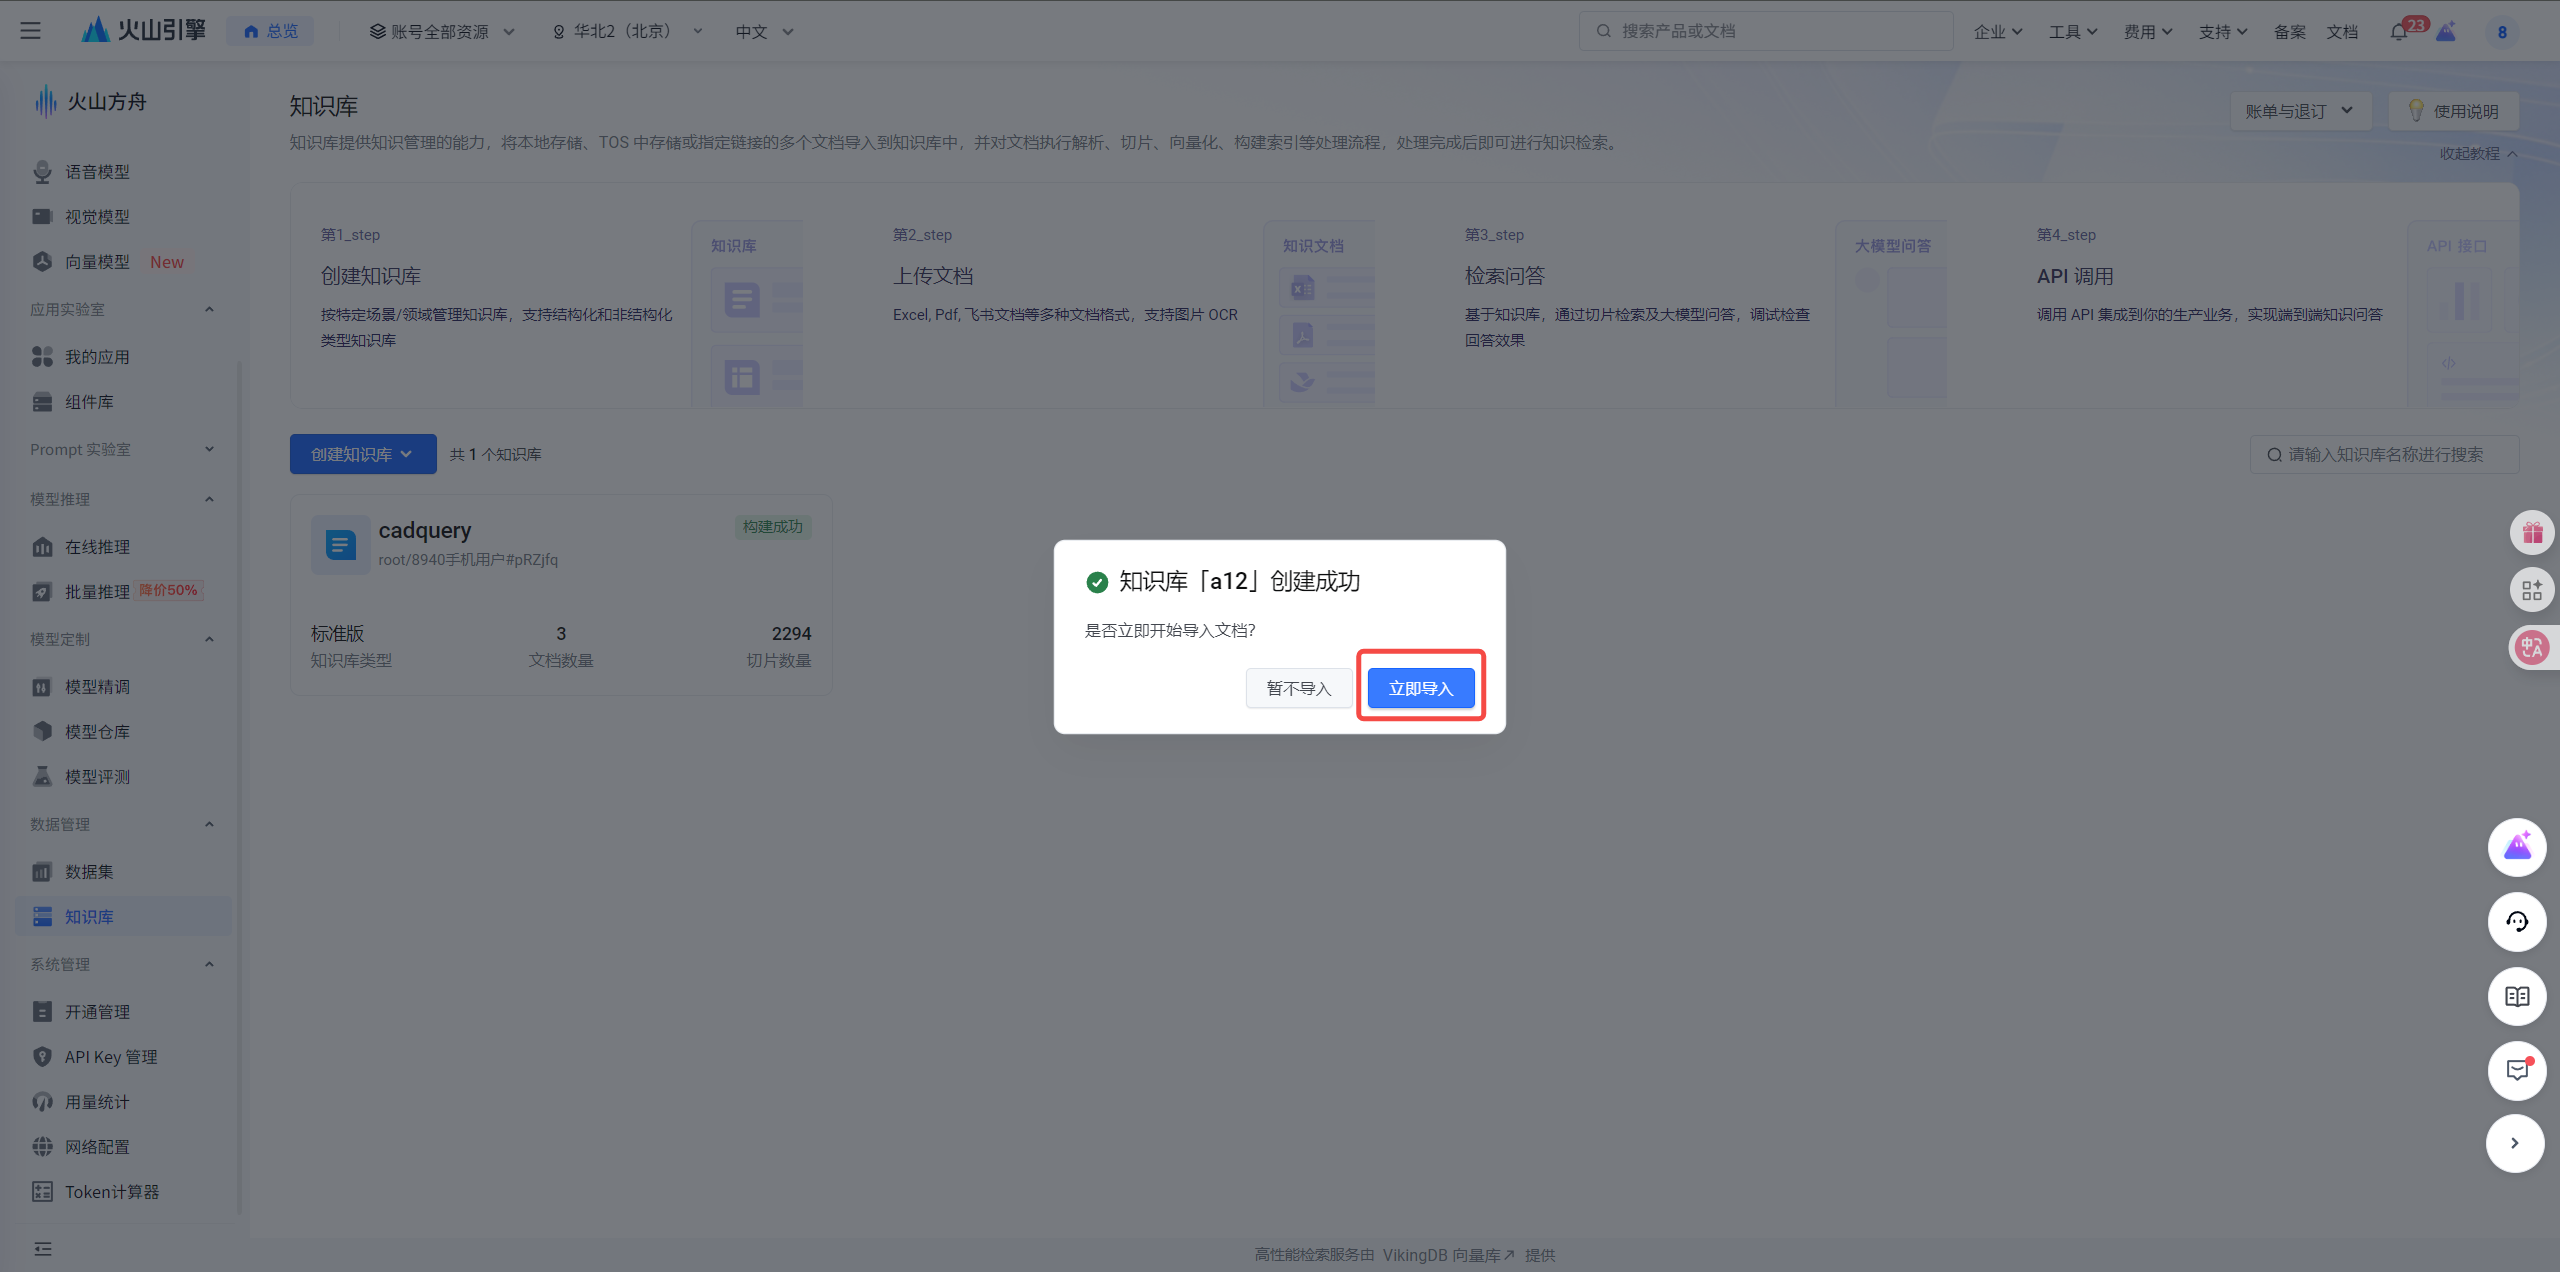This screenshot has height=1272, width=2560.
Task: Click the 在线推理 sidebar icon
Action: tap(42, 546)
